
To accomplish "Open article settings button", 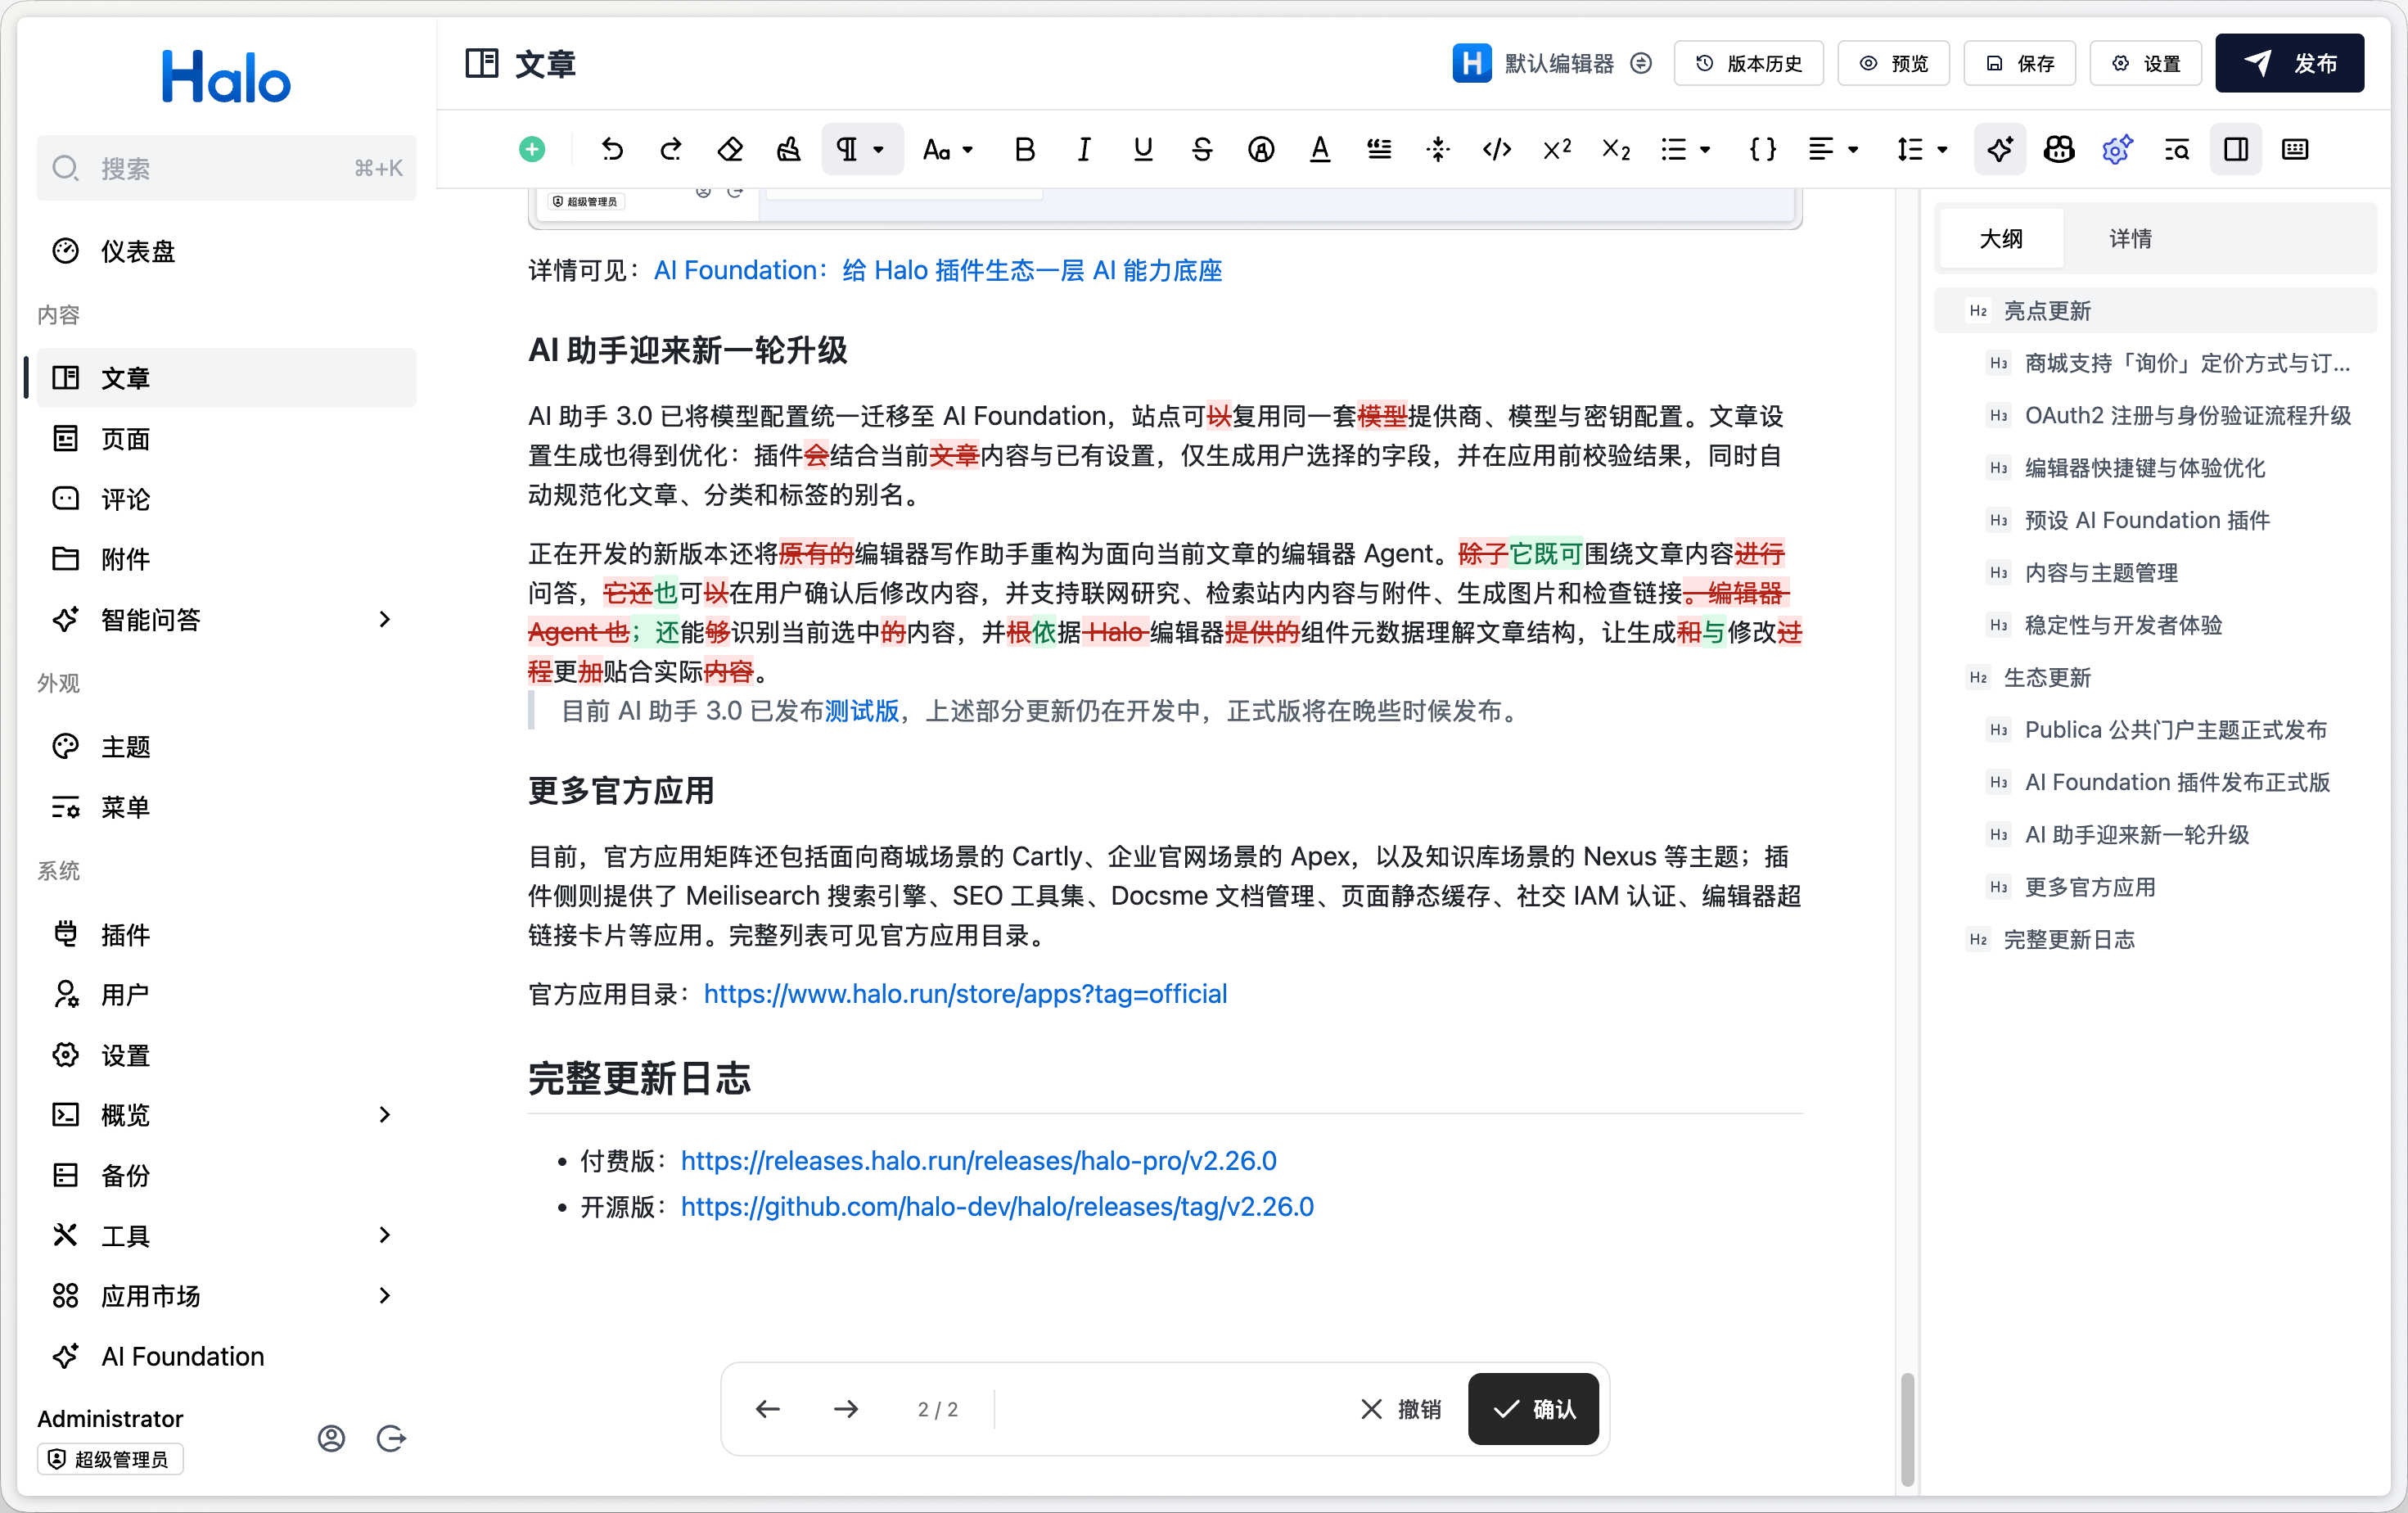I will (2146, 64).
